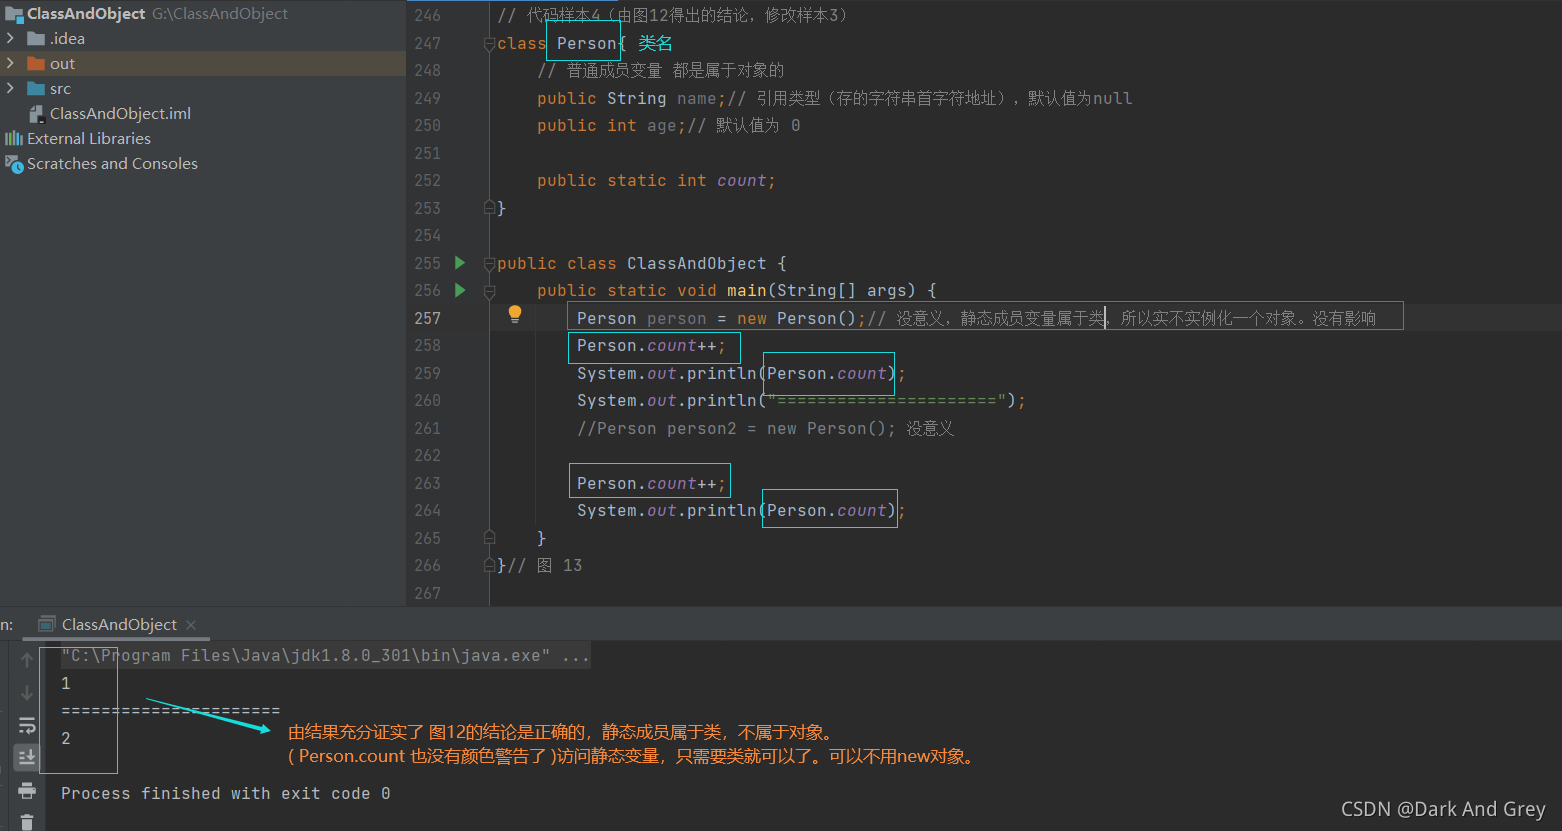Click the run tab window icon

pos(46,624)
